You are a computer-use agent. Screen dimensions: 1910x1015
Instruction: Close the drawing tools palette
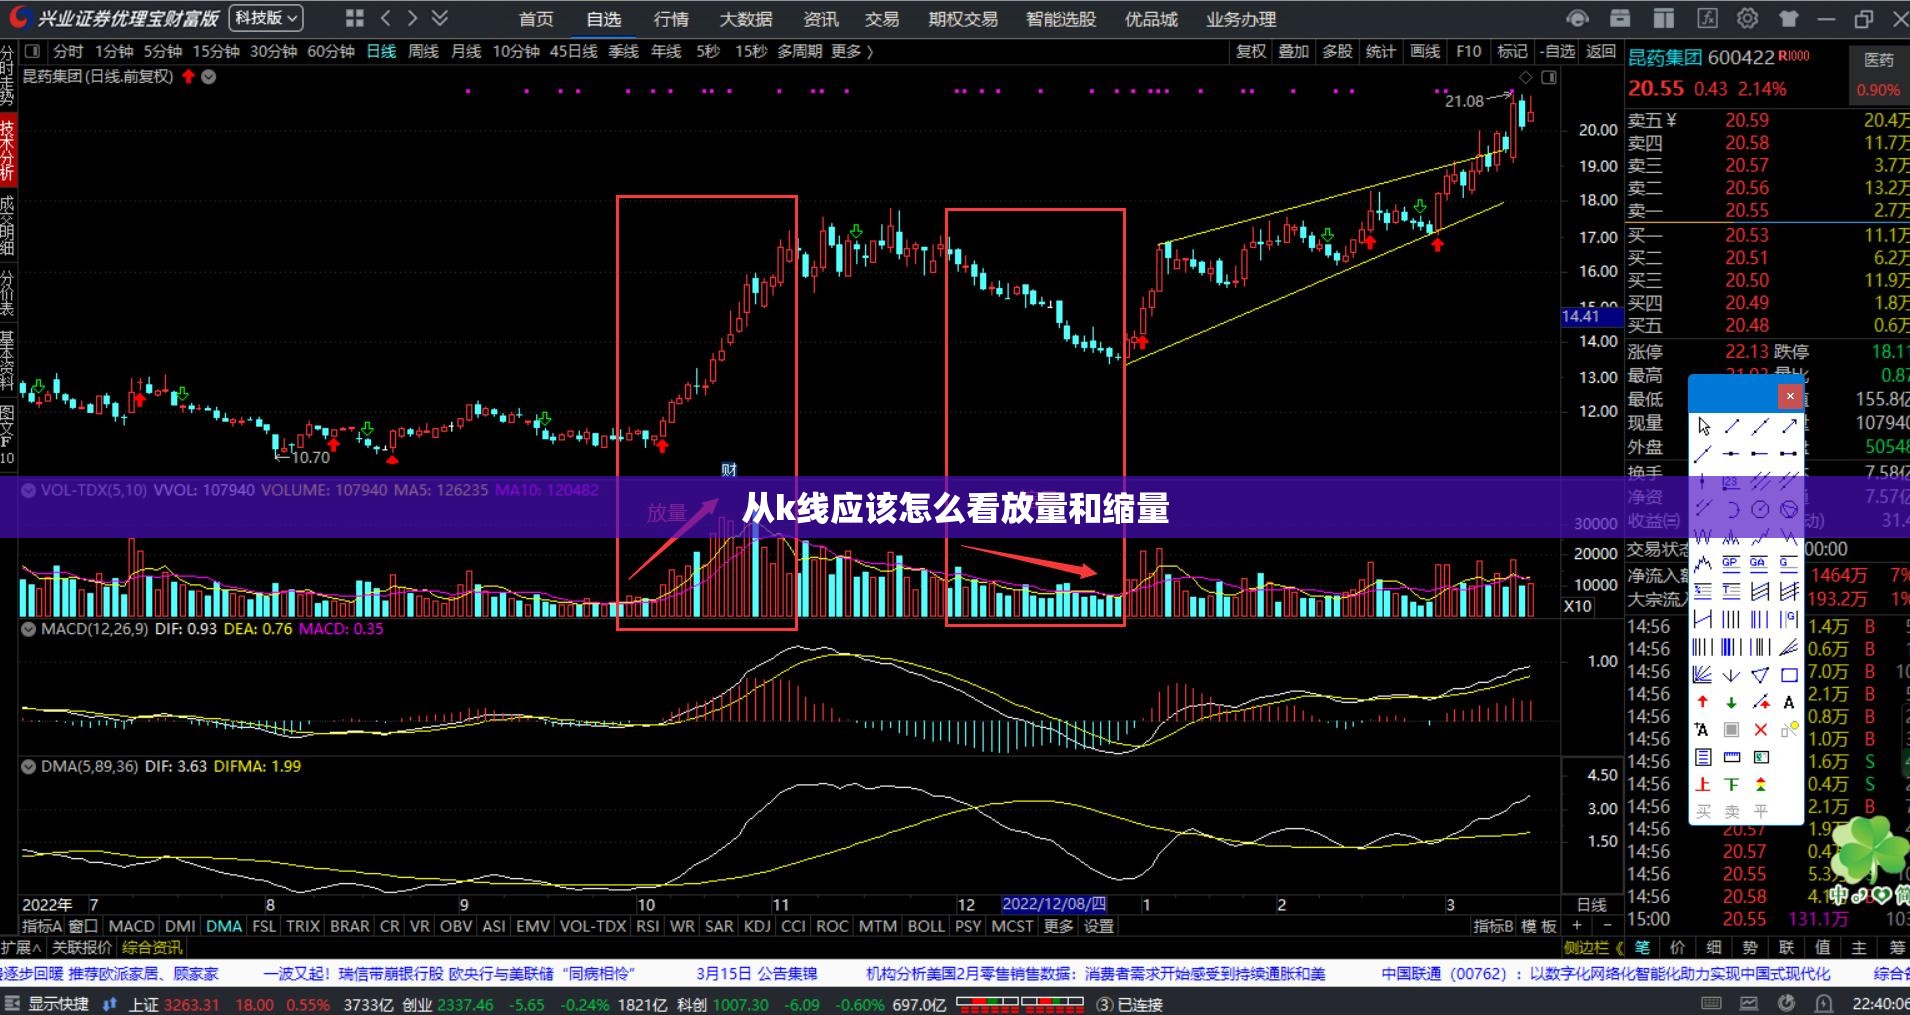tap(1790, 396)
